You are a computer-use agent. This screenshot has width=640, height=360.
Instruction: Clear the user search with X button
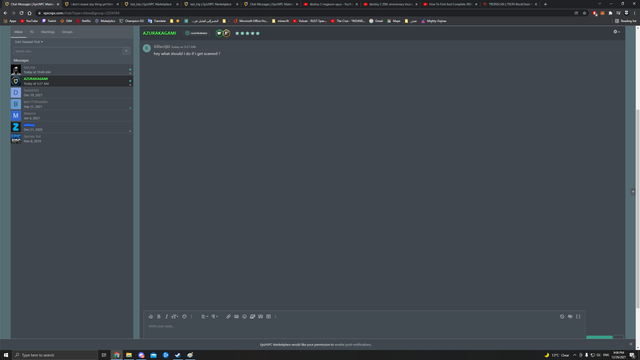click(126, 51)
